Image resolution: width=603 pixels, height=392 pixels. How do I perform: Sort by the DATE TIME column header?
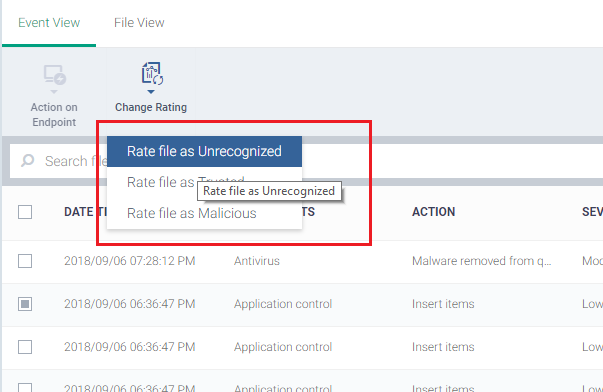tap(85, 212)
